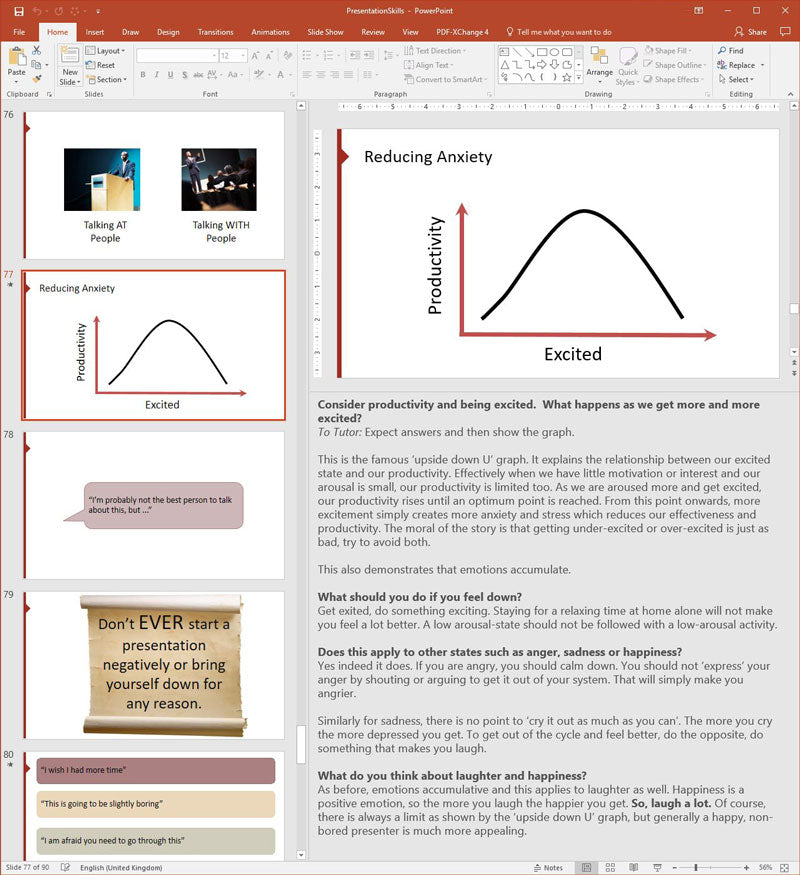800x875 pixels.
Task: Open the Arrange dropdown
Action: 600,66
